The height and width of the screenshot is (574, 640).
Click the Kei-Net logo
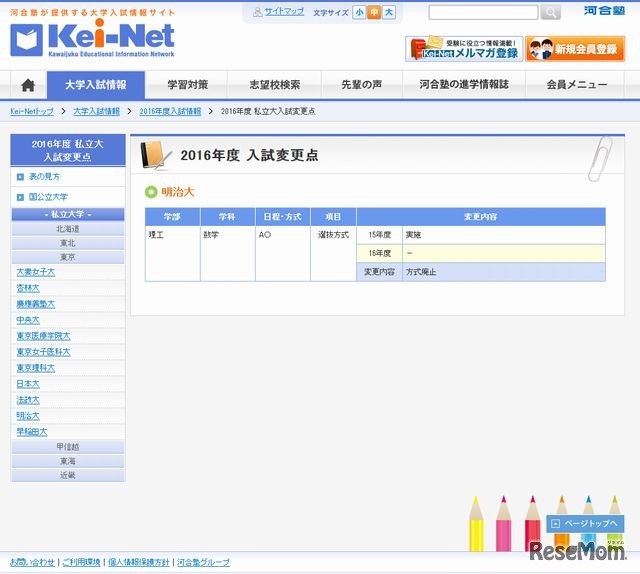tap(92, 38)
